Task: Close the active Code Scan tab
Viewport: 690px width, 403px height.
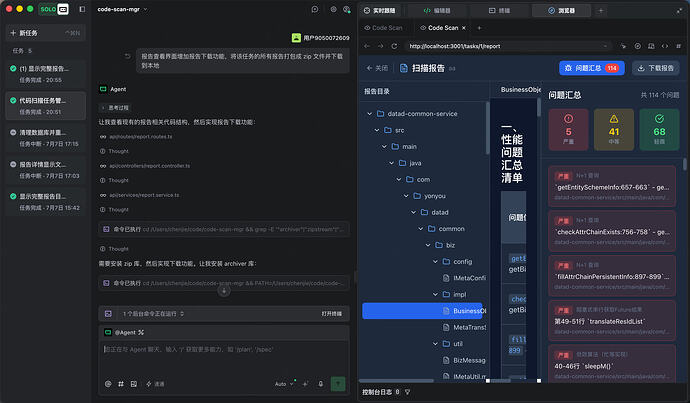Action: point(463,28)
